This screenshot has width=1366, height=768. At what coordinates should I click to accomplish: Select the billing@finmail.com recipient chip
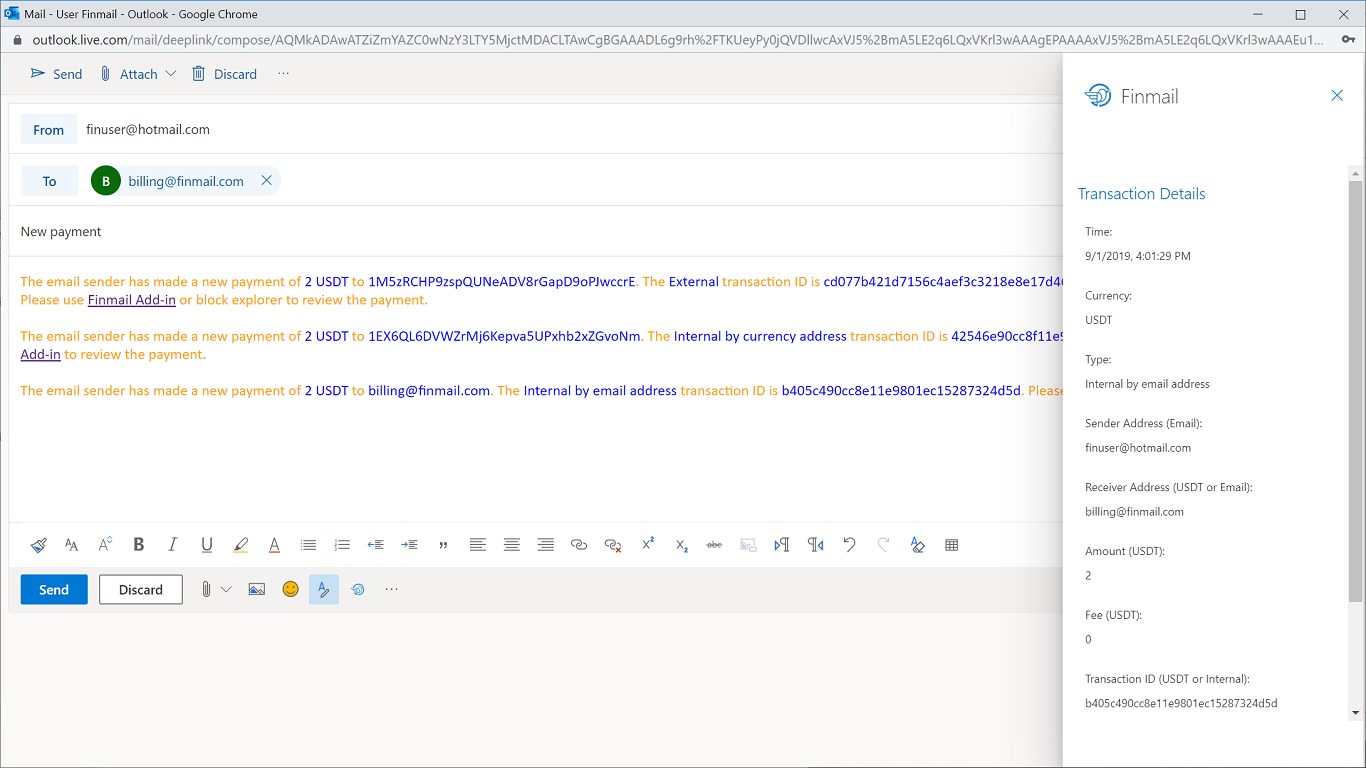[186, 181]
